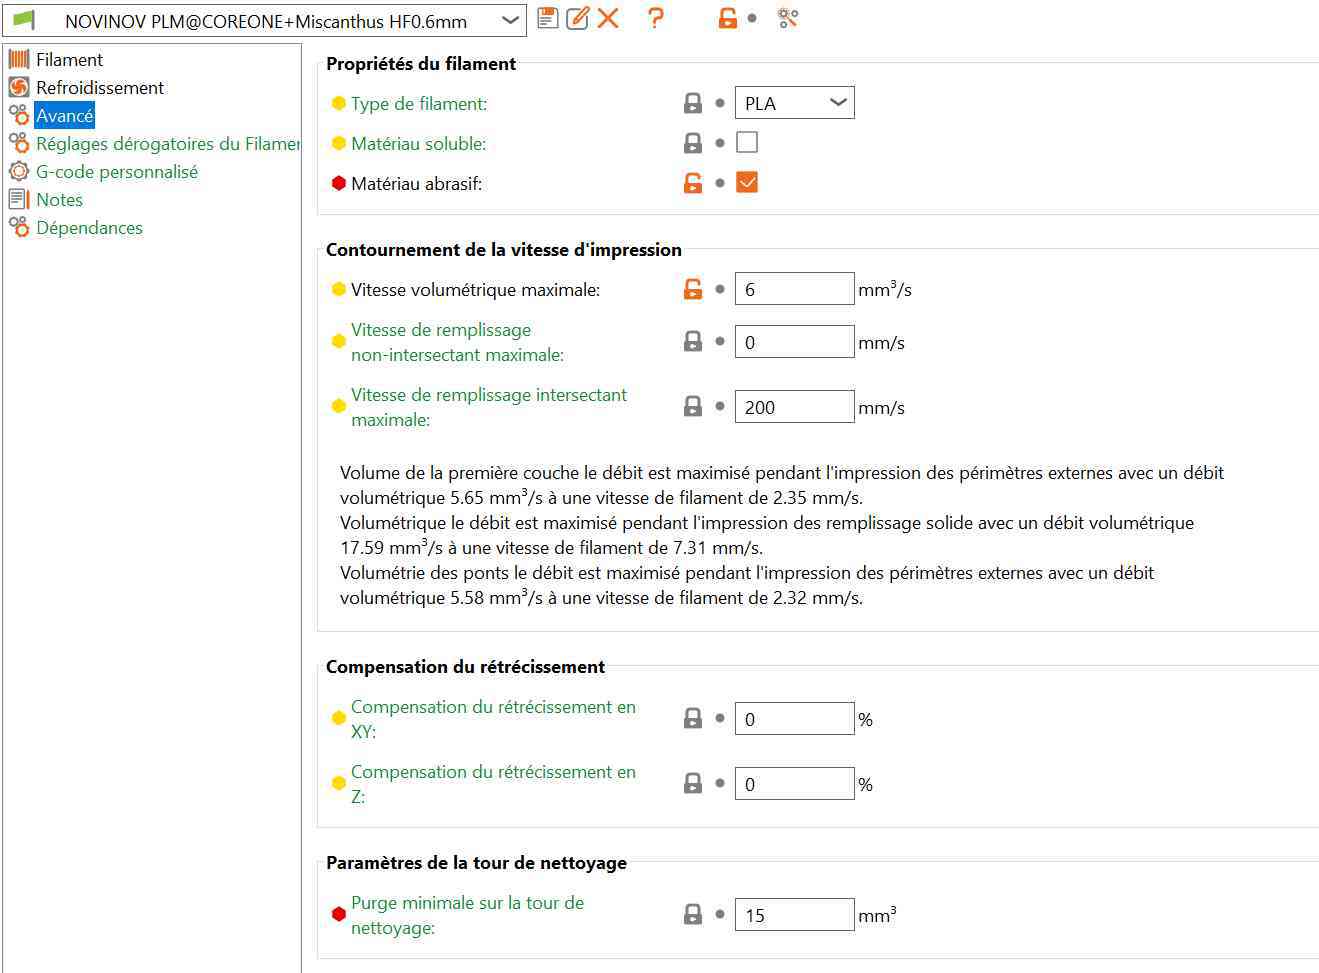Click the Compensation du rétrécissement en XY label
The width and height of the screenshot is (1319, 973).
(x=493, y=719)
